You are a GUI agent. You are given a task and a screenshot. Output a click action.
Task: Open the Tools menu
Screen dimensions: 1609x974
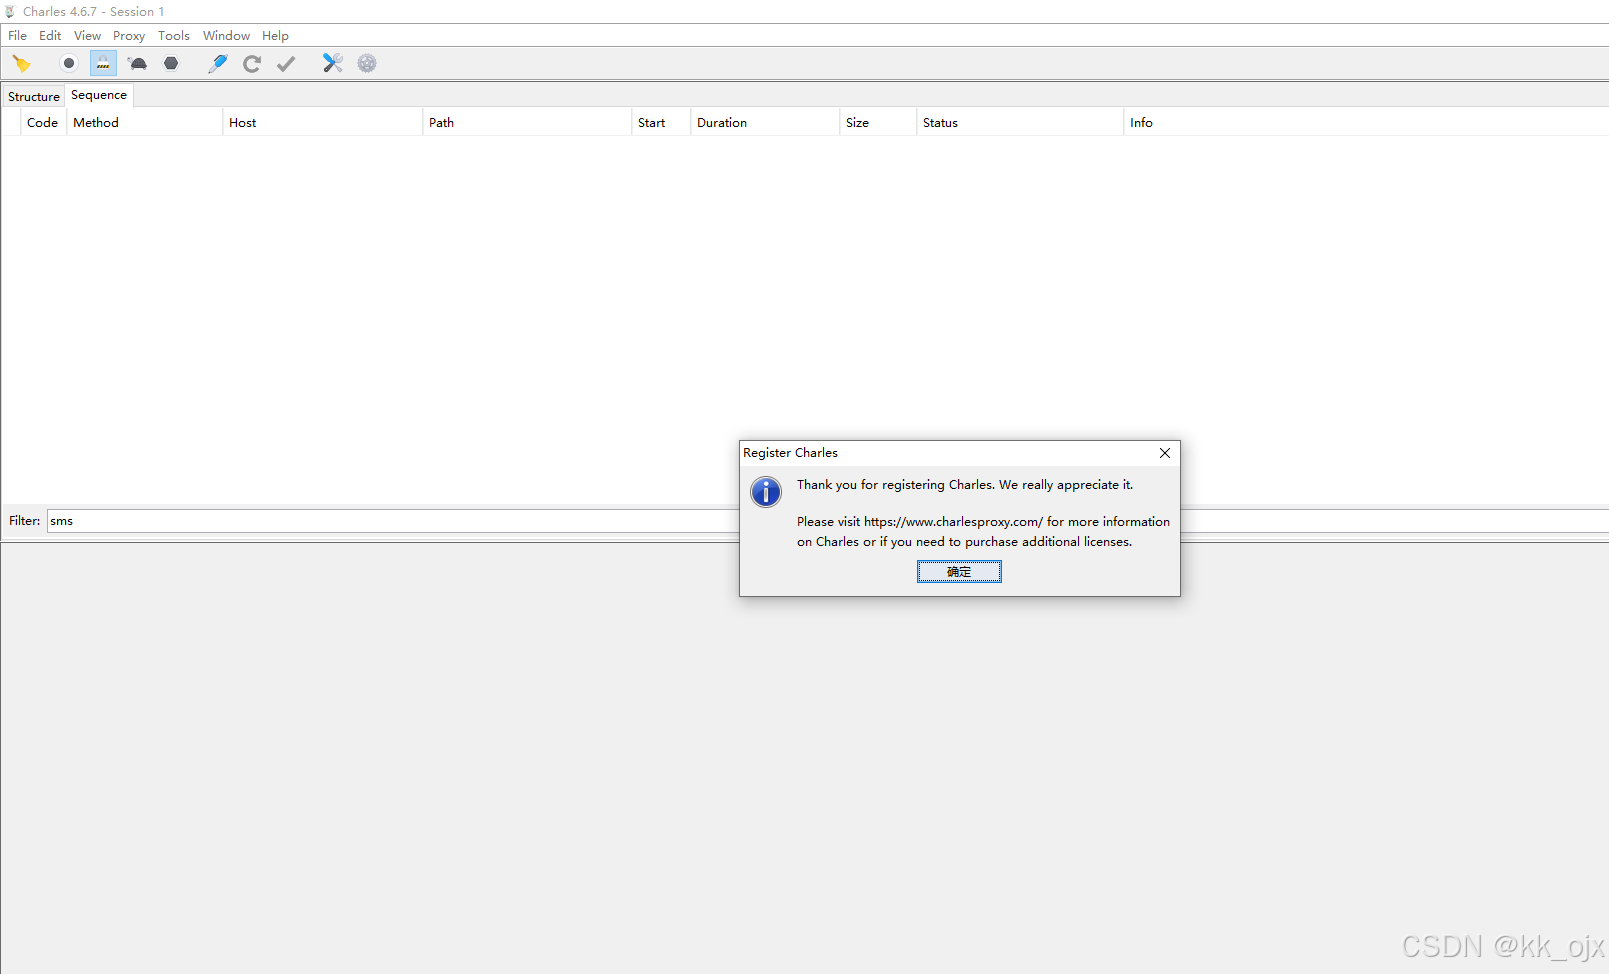[174, 36]
